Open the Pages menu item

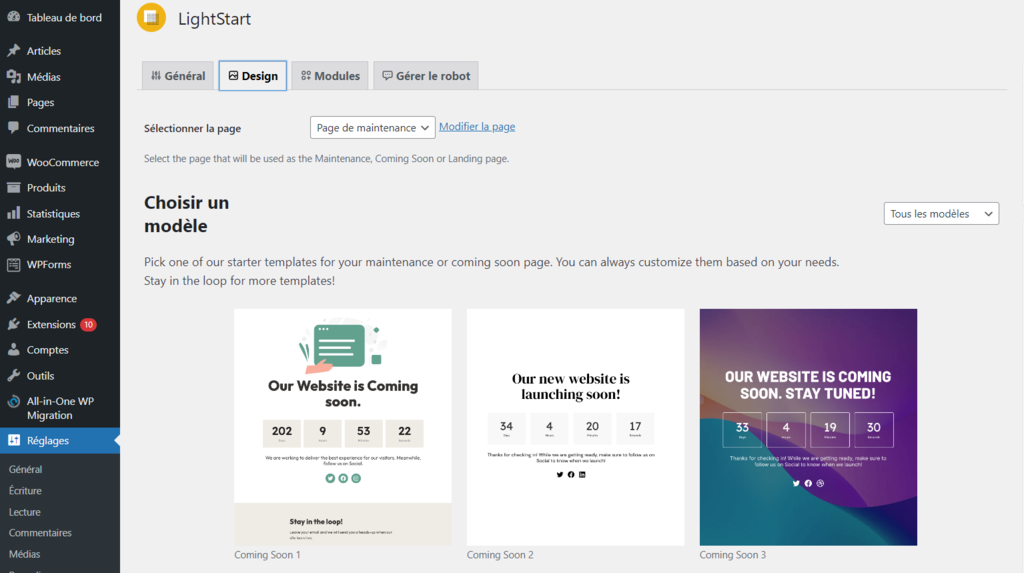coord(60,102)
